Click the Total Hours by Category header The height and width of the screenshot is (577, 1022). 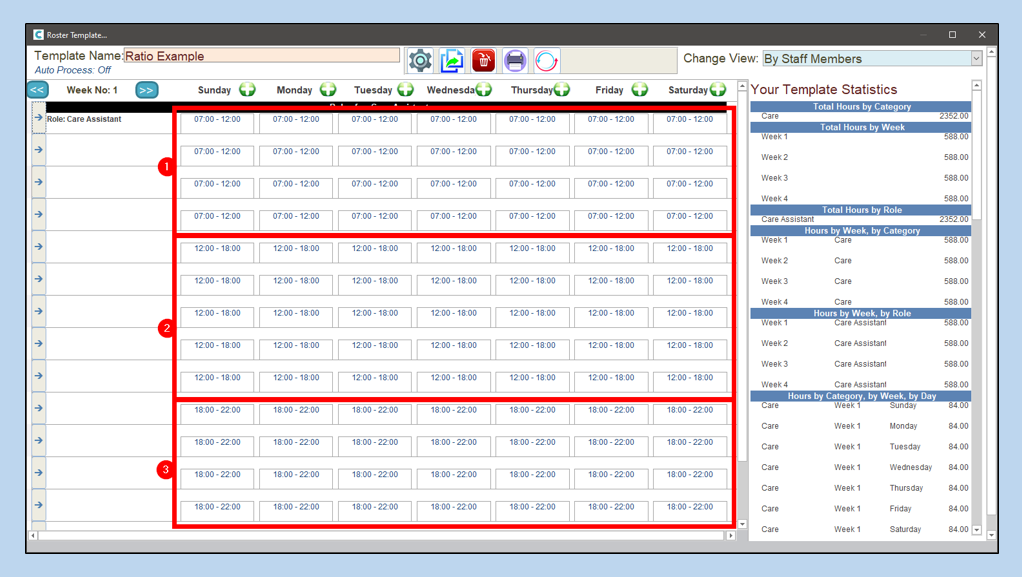[x=861, y=106]
